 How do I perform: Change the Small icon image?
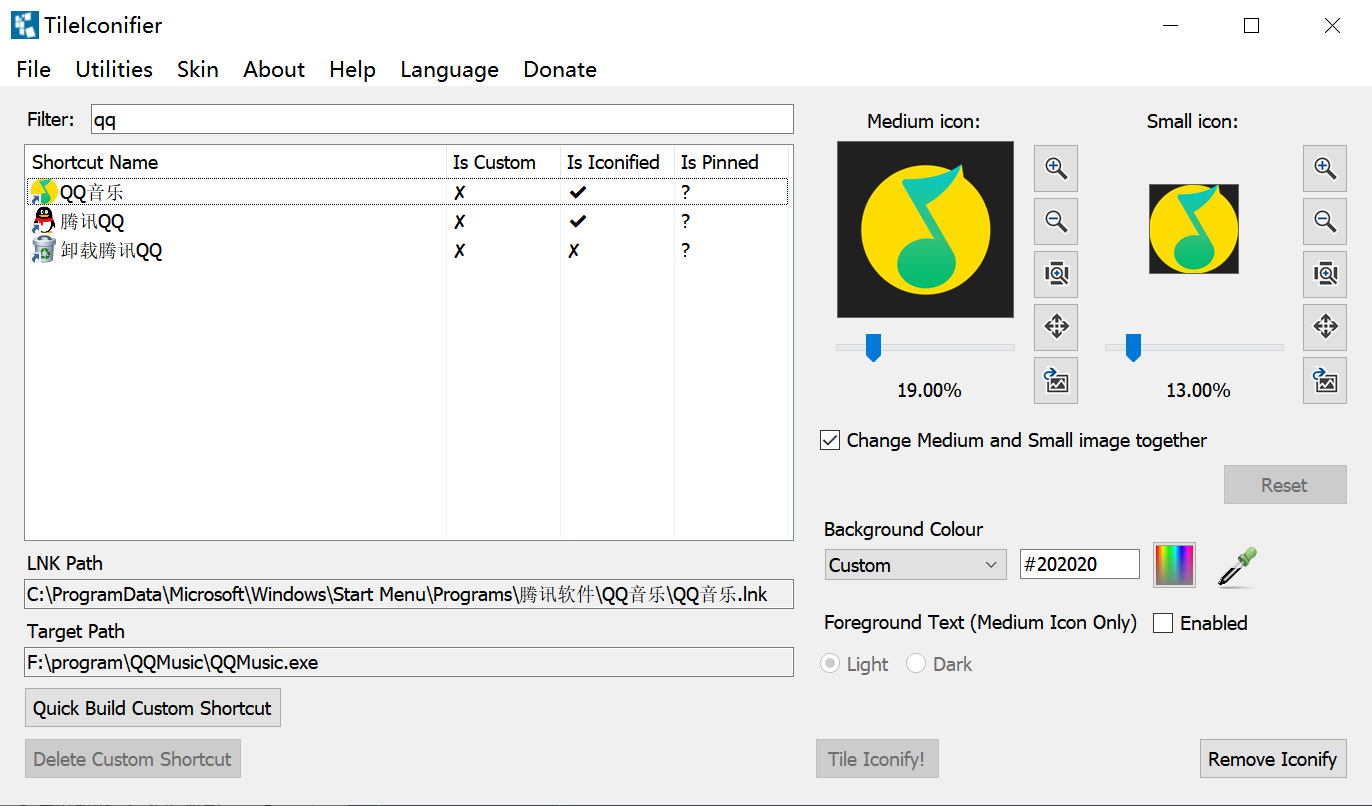[x=1325, y=380]
